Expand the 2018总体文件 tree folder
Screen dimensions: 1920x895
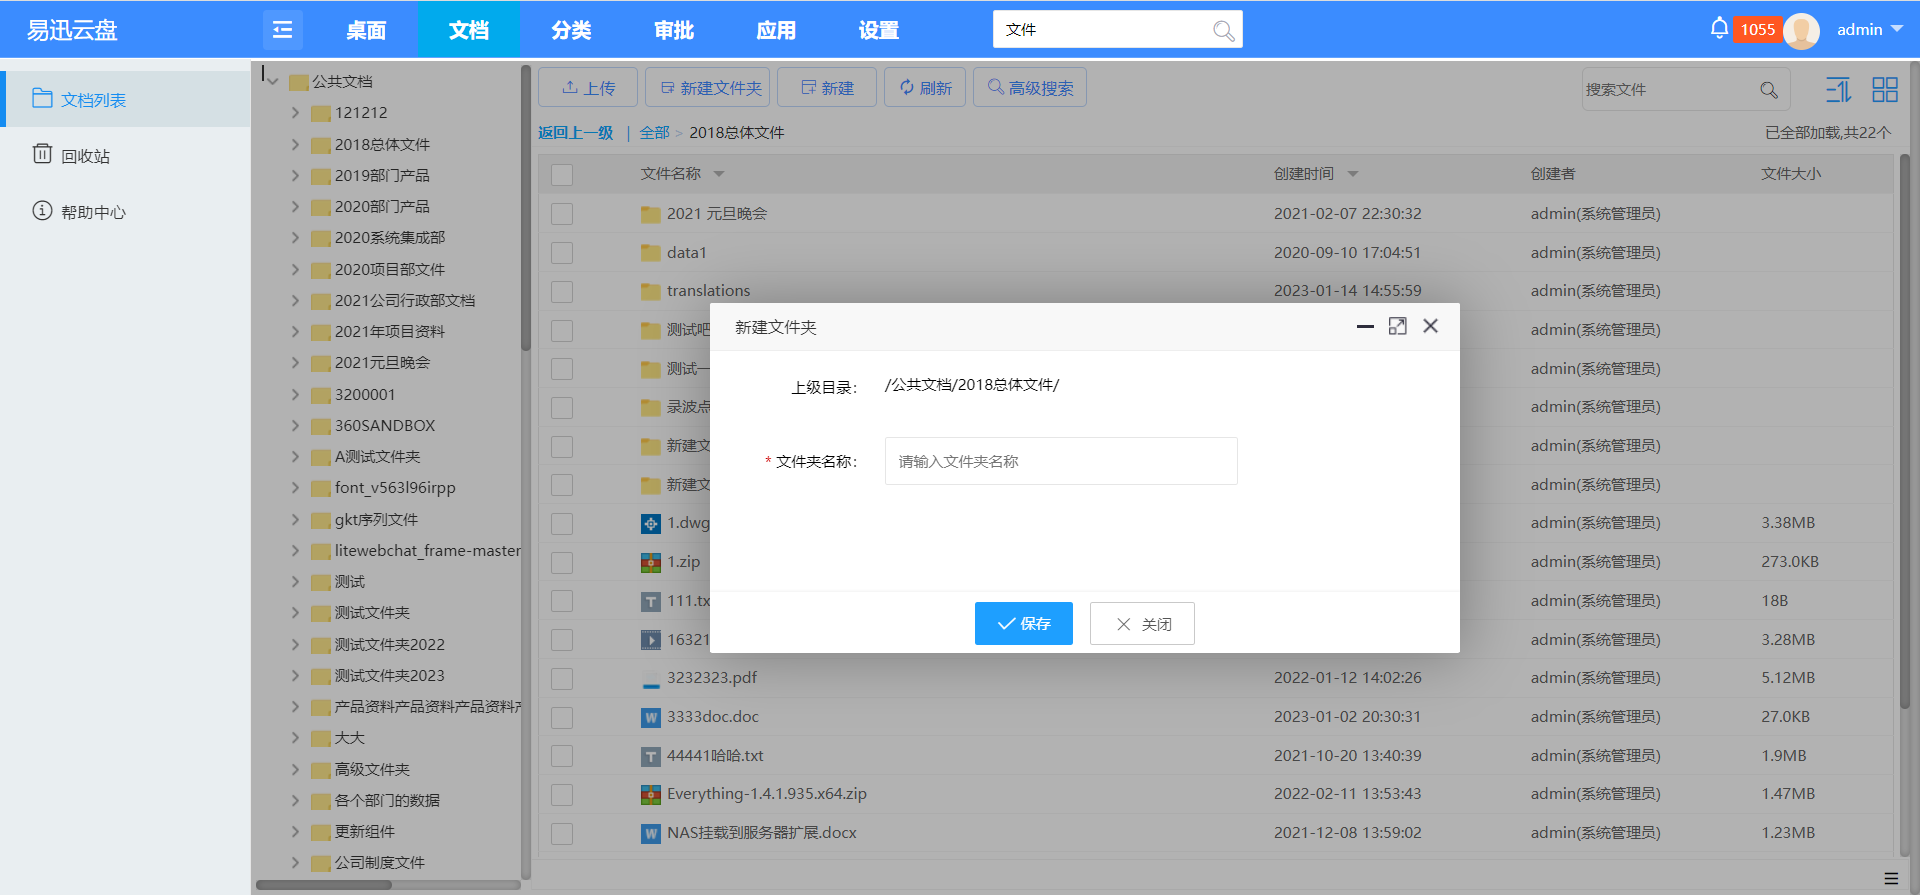tap(295, 144)
